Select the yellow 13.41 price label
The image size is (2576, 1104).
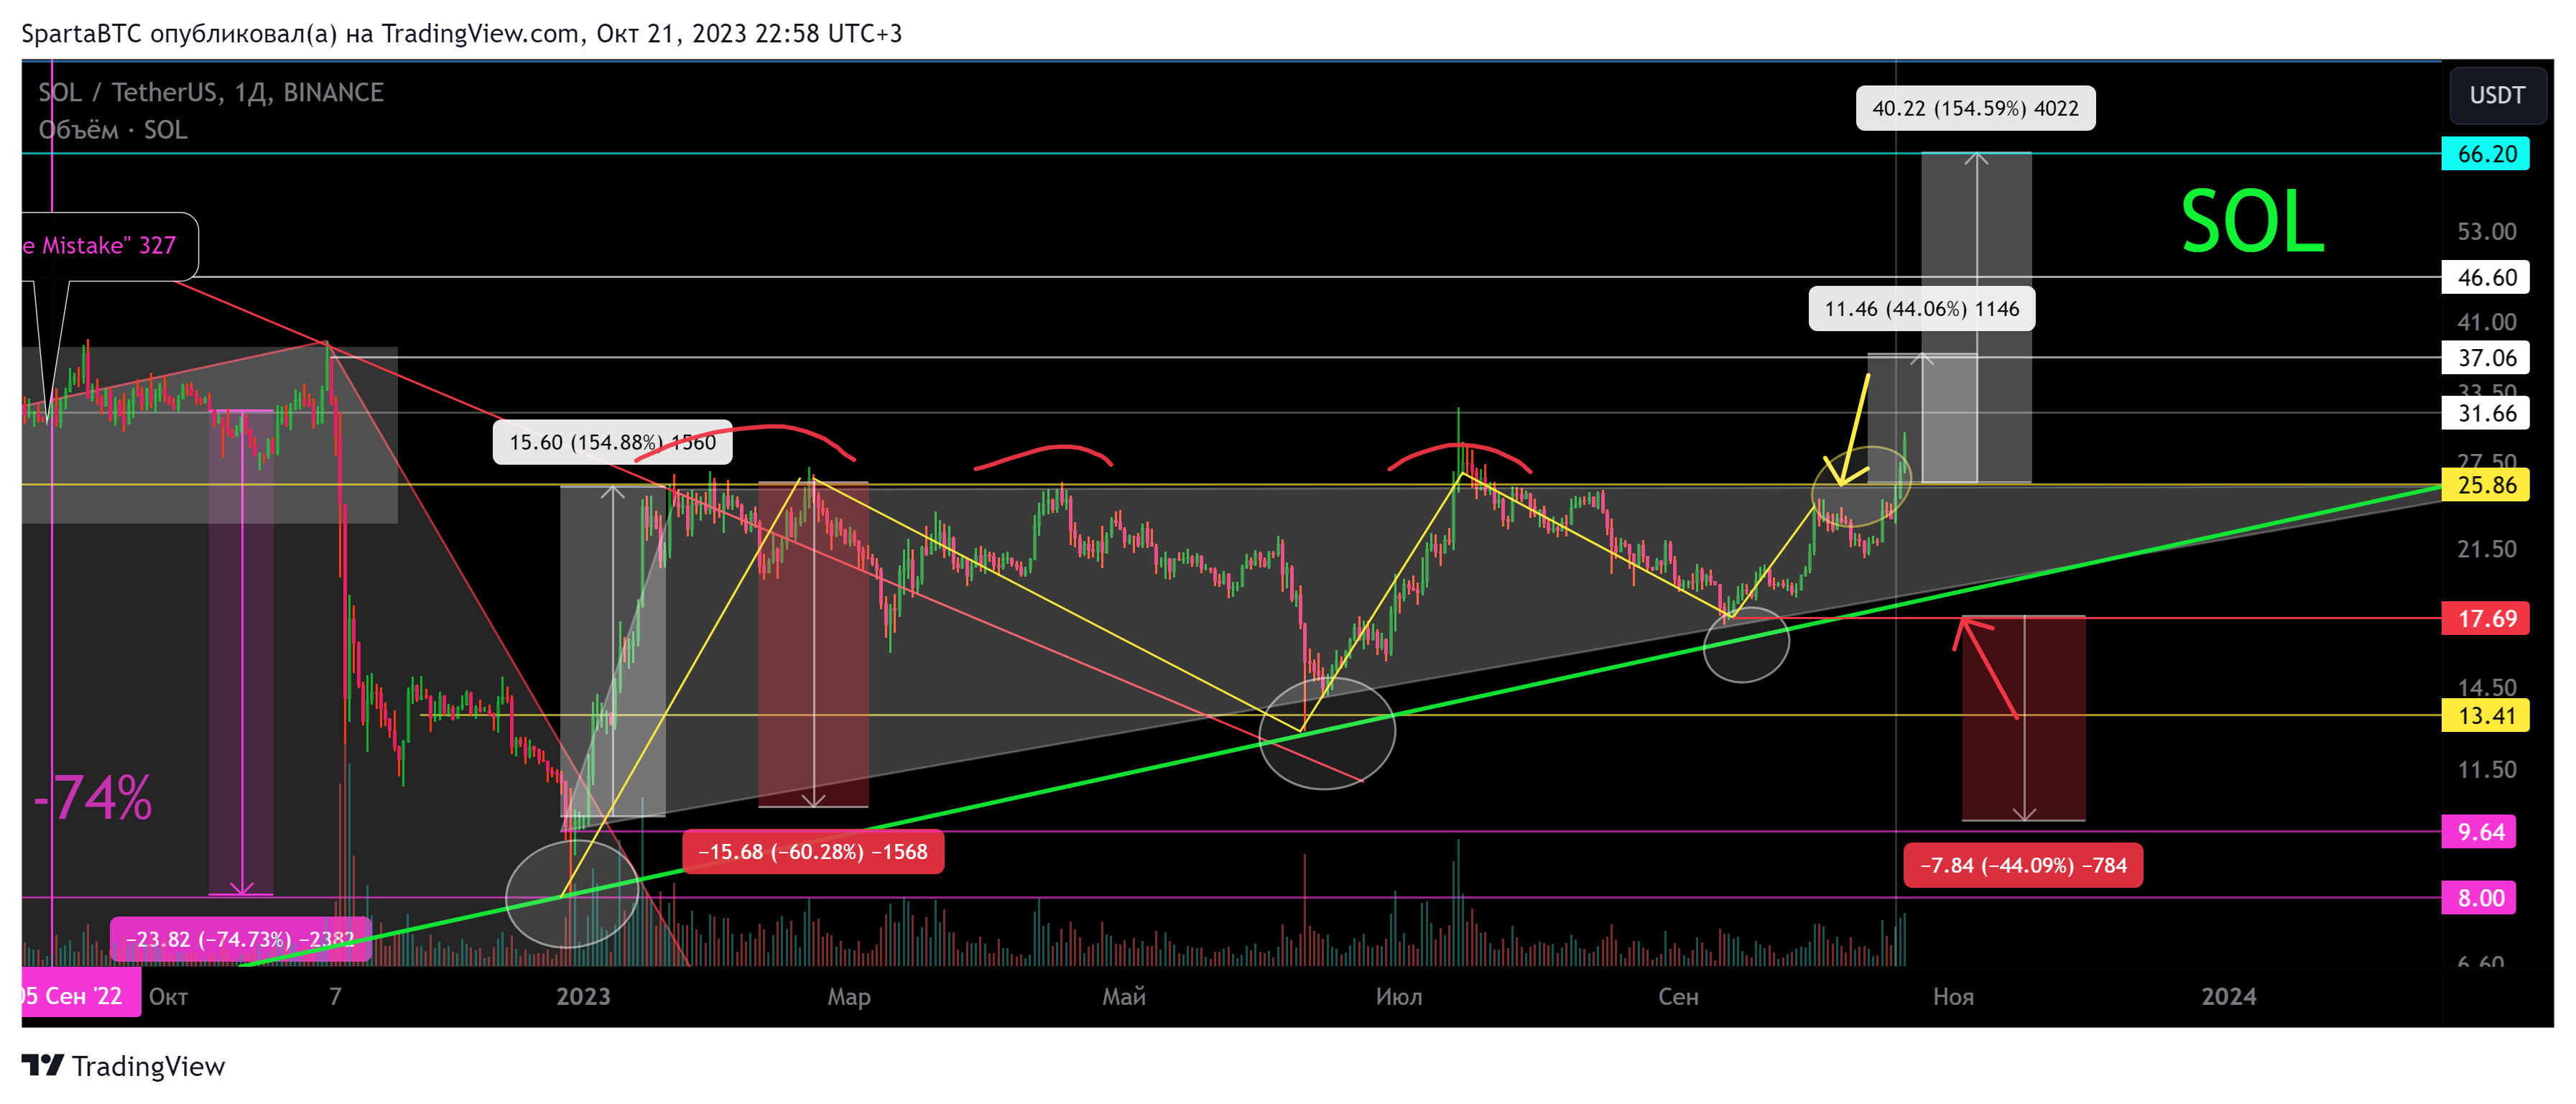click(2485, 715)
